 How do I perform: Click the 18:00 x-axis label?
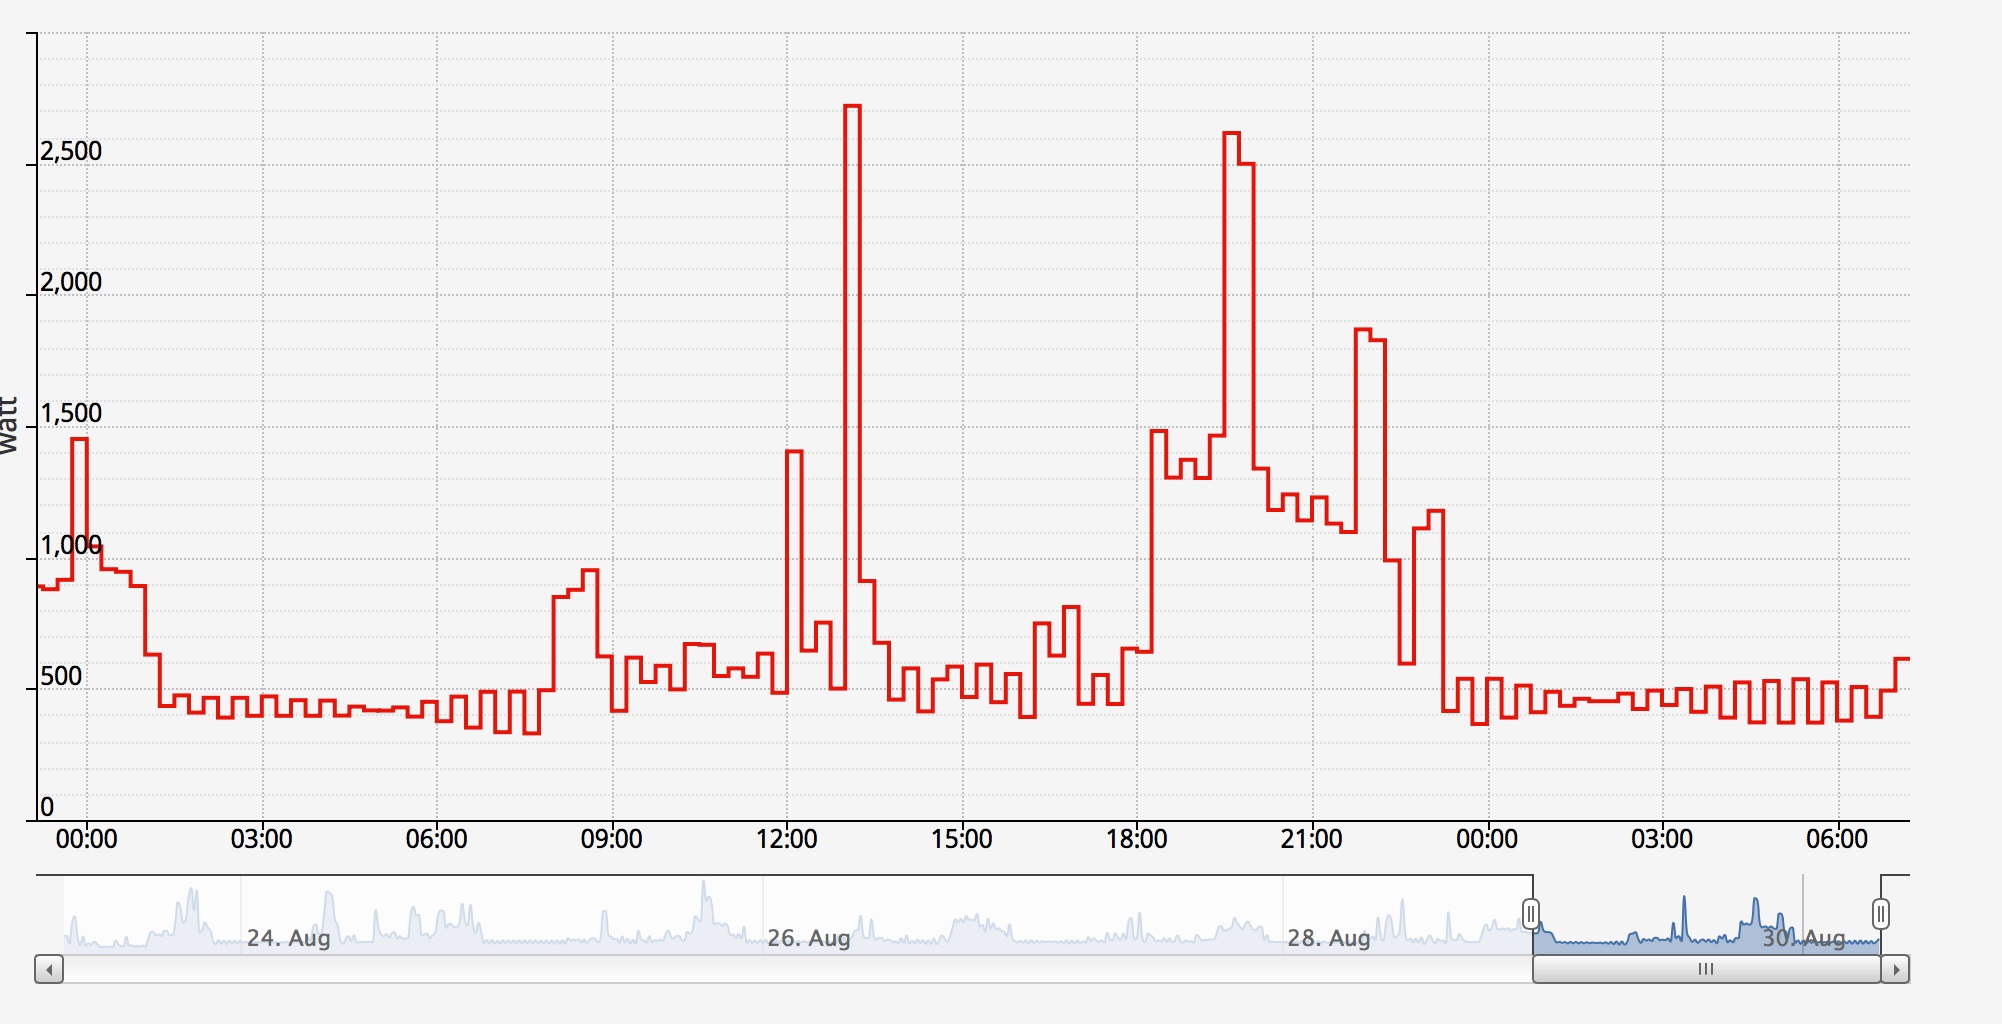[1136, 839]
